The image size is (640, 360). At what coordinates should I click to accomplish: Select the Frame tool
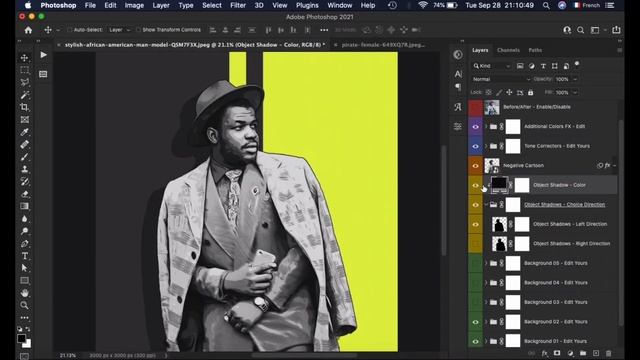[x=24, y=120]
